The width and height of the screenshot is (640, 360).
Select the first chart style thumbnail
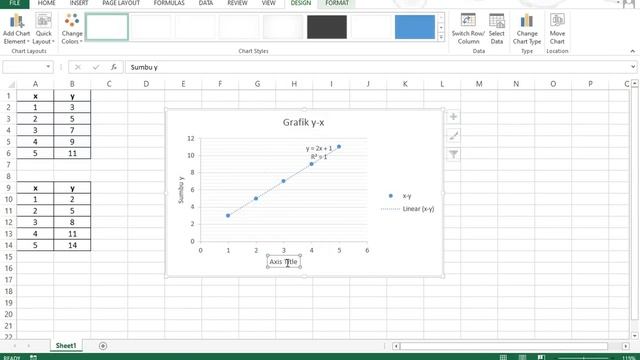(107, 27)
